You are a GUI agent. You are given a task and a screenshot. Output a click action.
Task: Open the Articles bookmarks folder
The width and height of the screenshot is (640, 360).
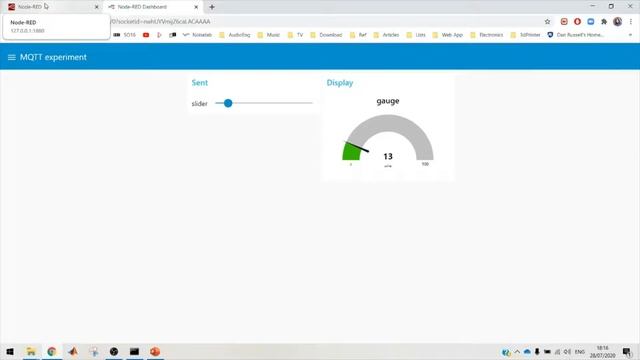[386, 35]
